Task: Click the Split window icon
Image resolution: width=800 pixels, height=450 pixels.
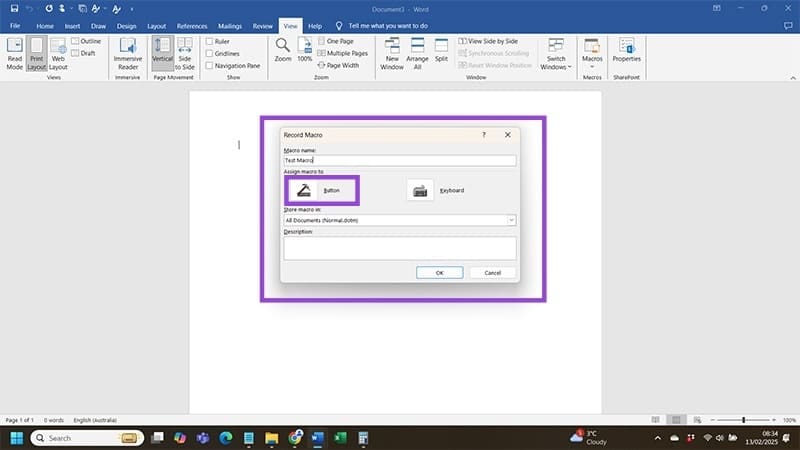Action: pos(441,48)
